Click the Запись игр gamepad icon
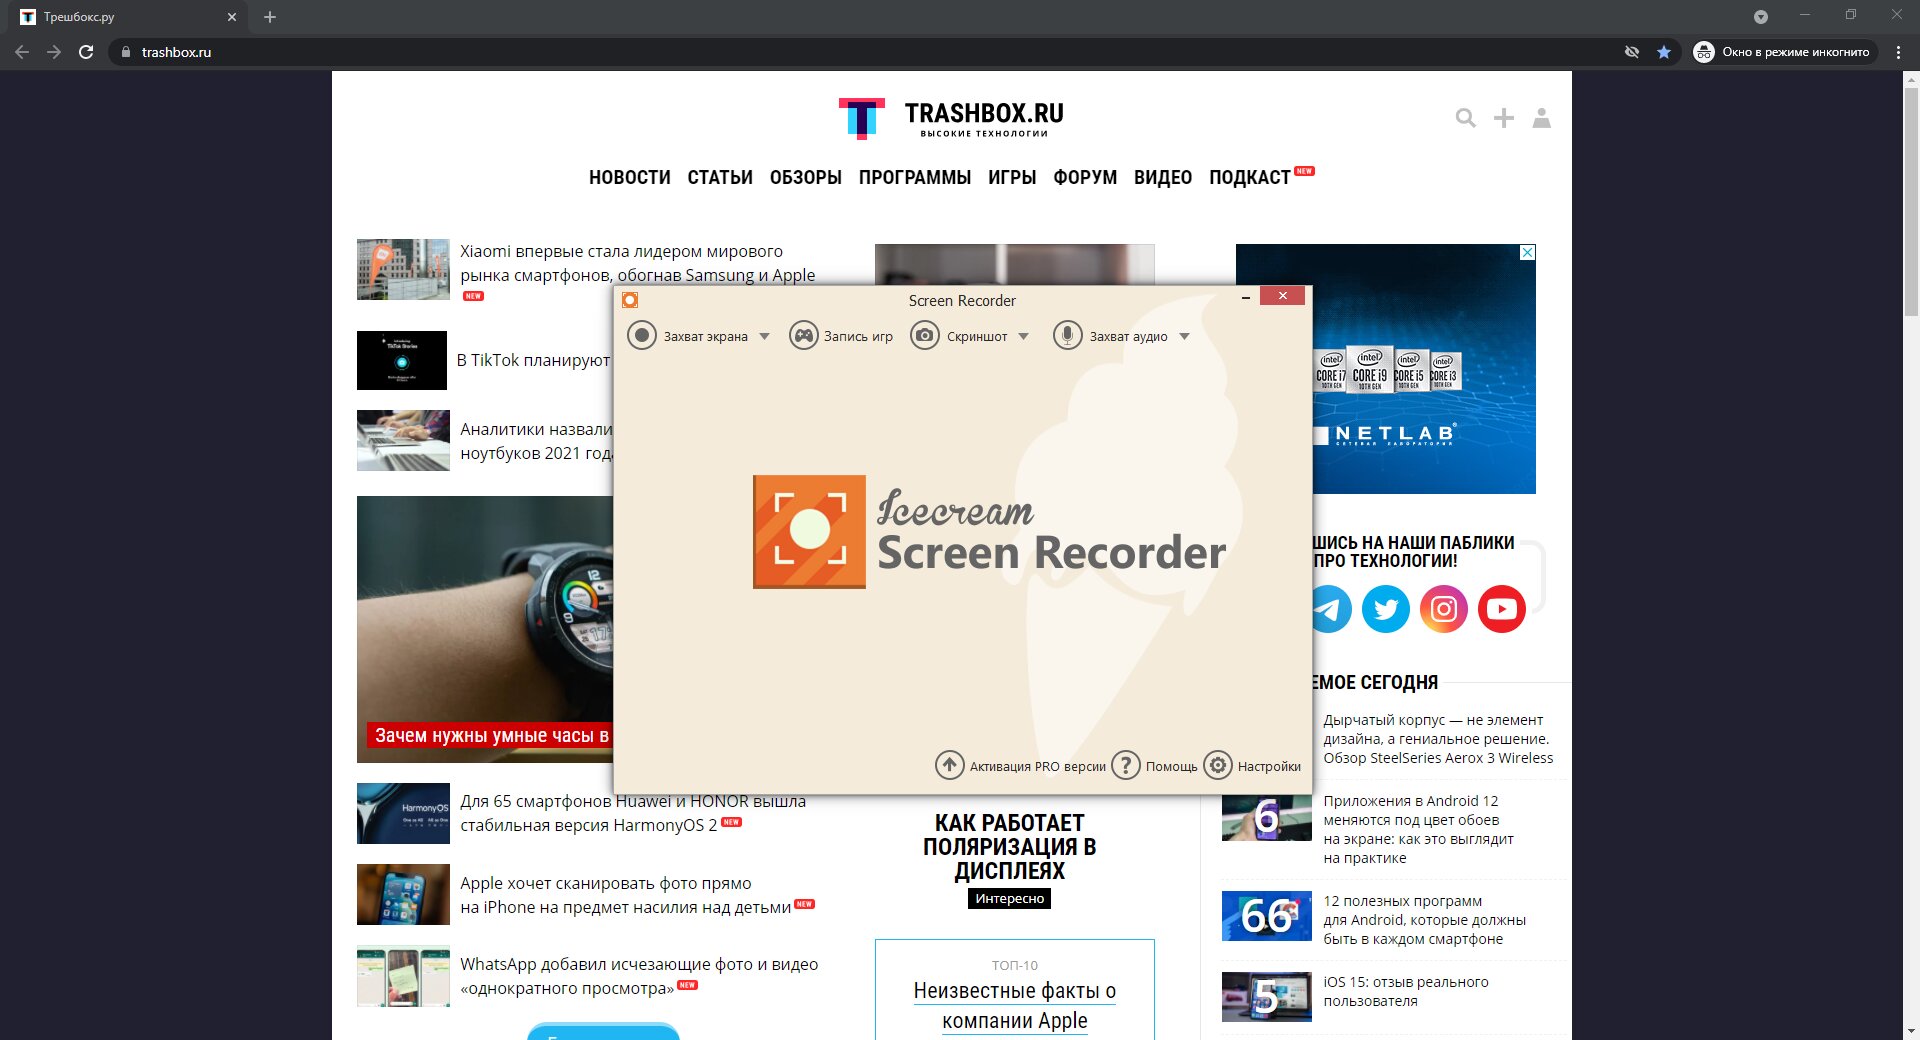The height and width of the screenshot is (1040, 1920). click(x=803, y=335)
